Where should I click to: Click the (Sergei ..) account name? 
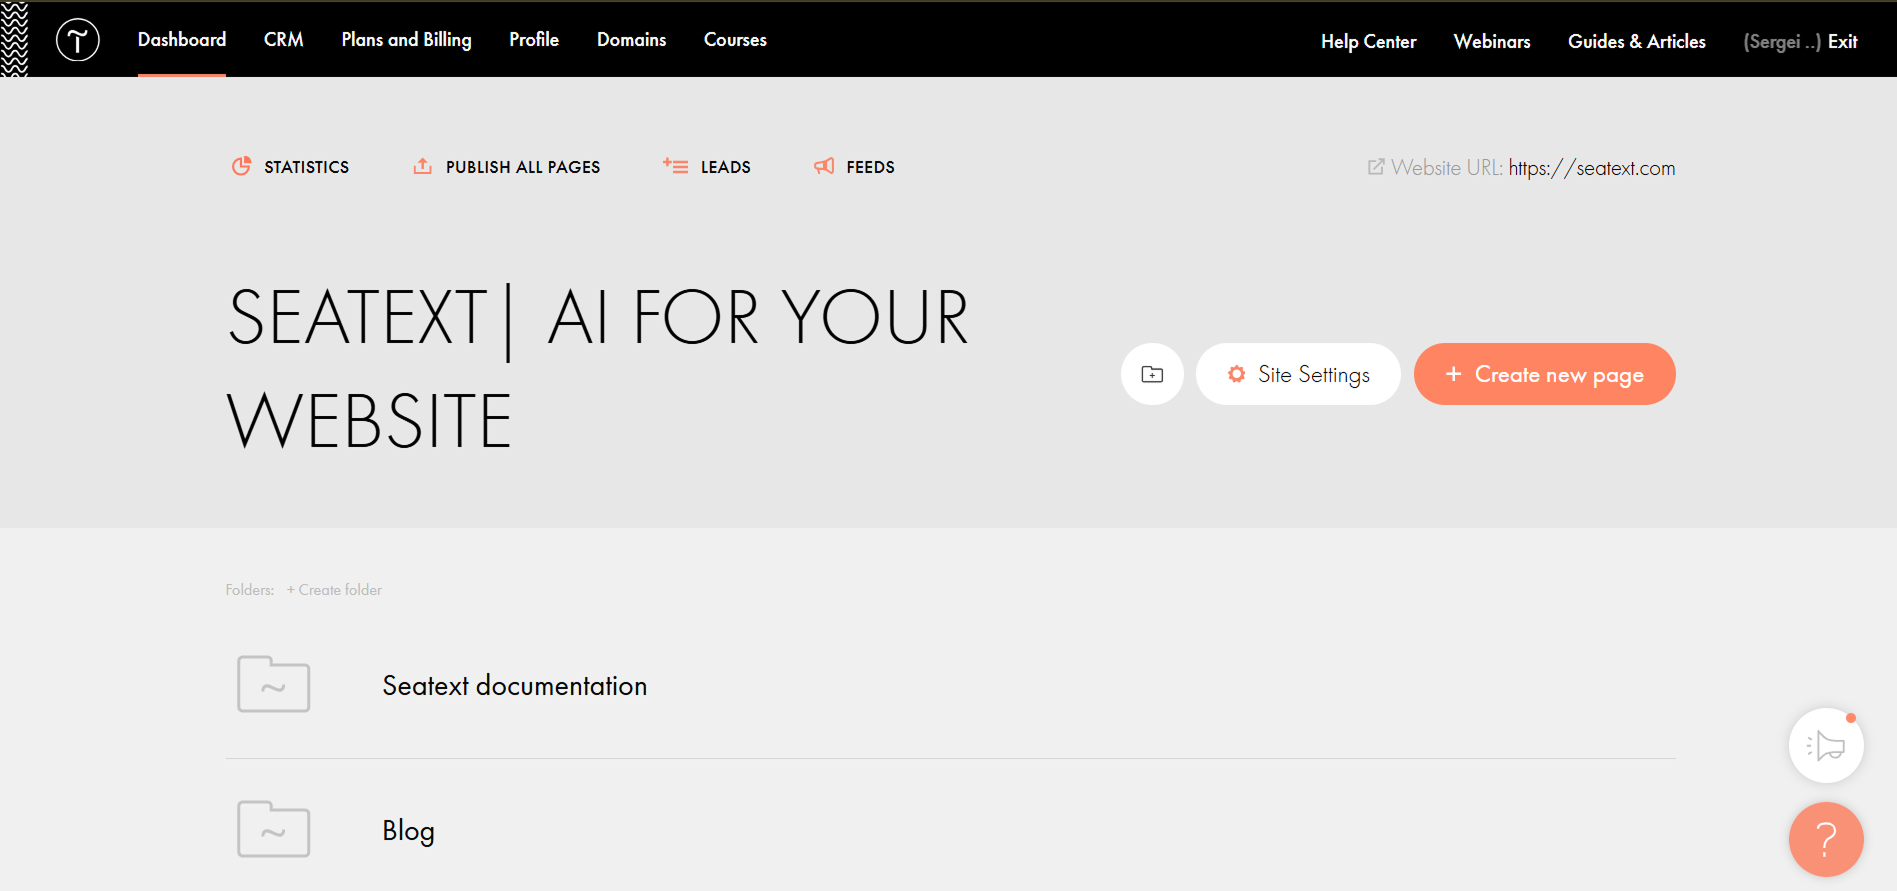[x=1782, y=41]
